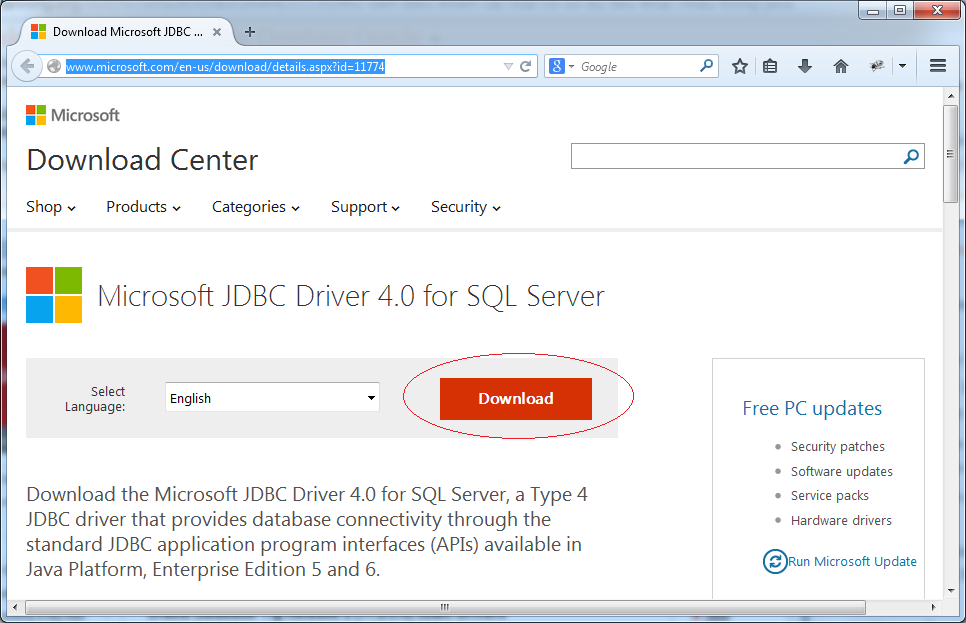Click the add-on bug icon in toolbar
The height and width of the screenshot is (623, 966).
(x=877, y=66)
